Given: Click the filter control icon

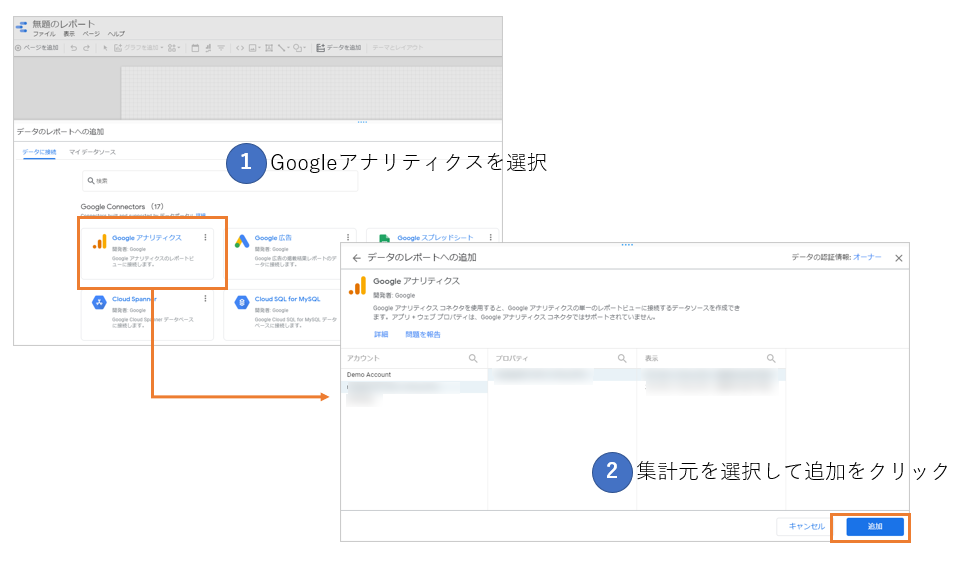Looking at the screenshot, I should (221, 48).
